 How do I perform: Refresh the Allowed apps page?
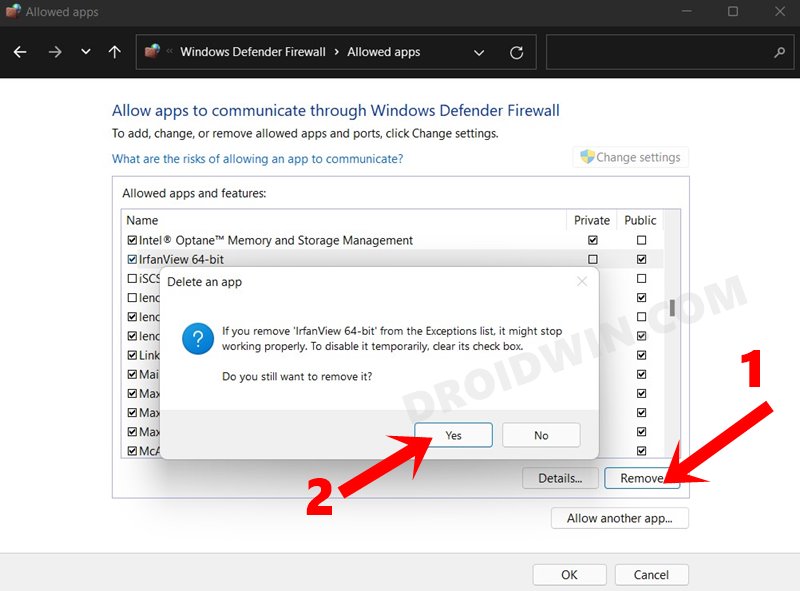tap(516, 53)
